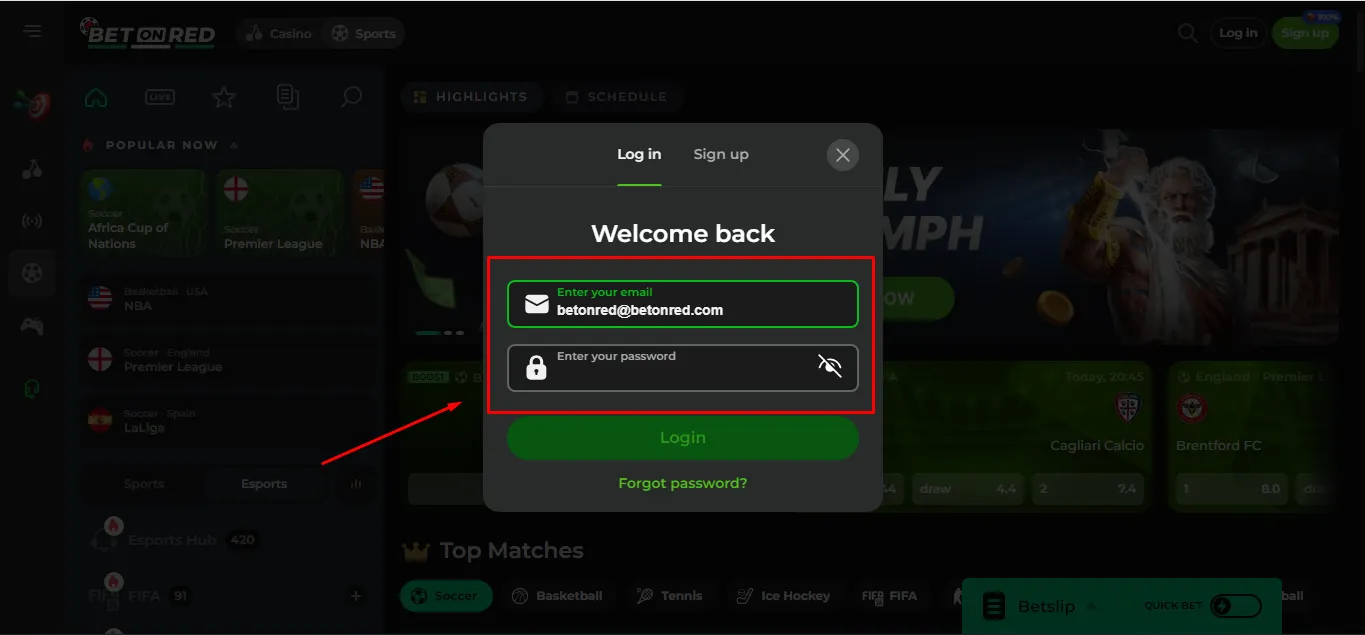Click the banner carousel indicator dots
Image resolution: width=1365 pixels, height=635 pixels.
[440, 332]
